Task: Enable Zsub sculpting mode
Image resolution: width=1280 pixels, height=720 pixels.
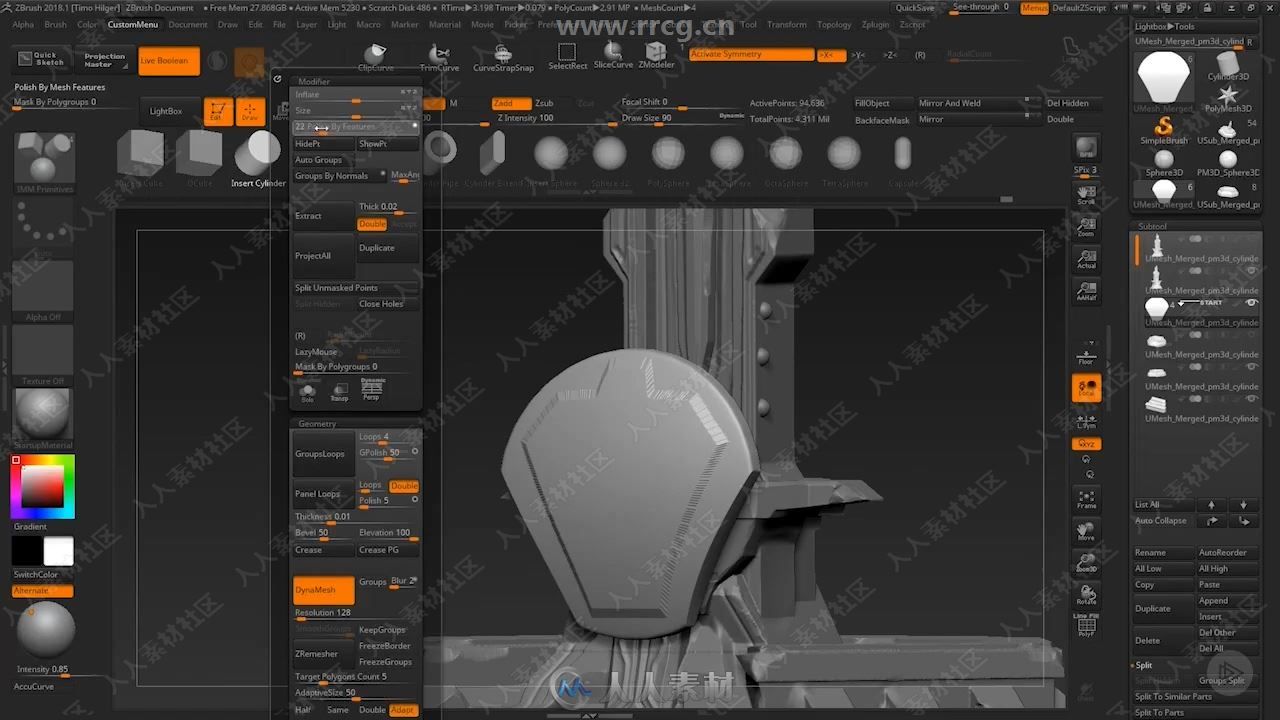Action: click(x=544, y=103)
